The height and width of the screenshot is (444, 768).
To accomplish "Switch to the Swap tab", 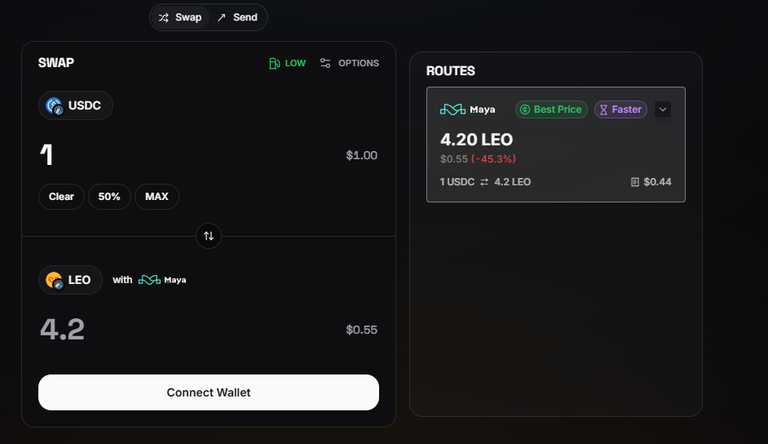I will pyautogui.click(x=180, y=18).
